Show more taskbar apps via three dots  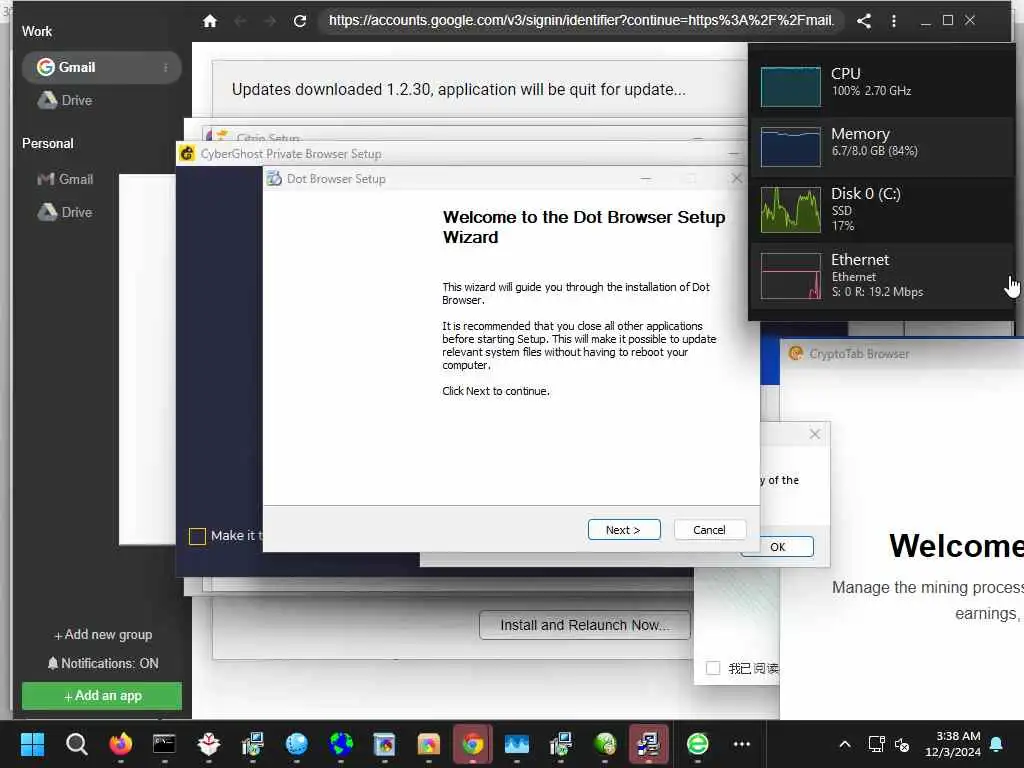click(x=742, y=744)
